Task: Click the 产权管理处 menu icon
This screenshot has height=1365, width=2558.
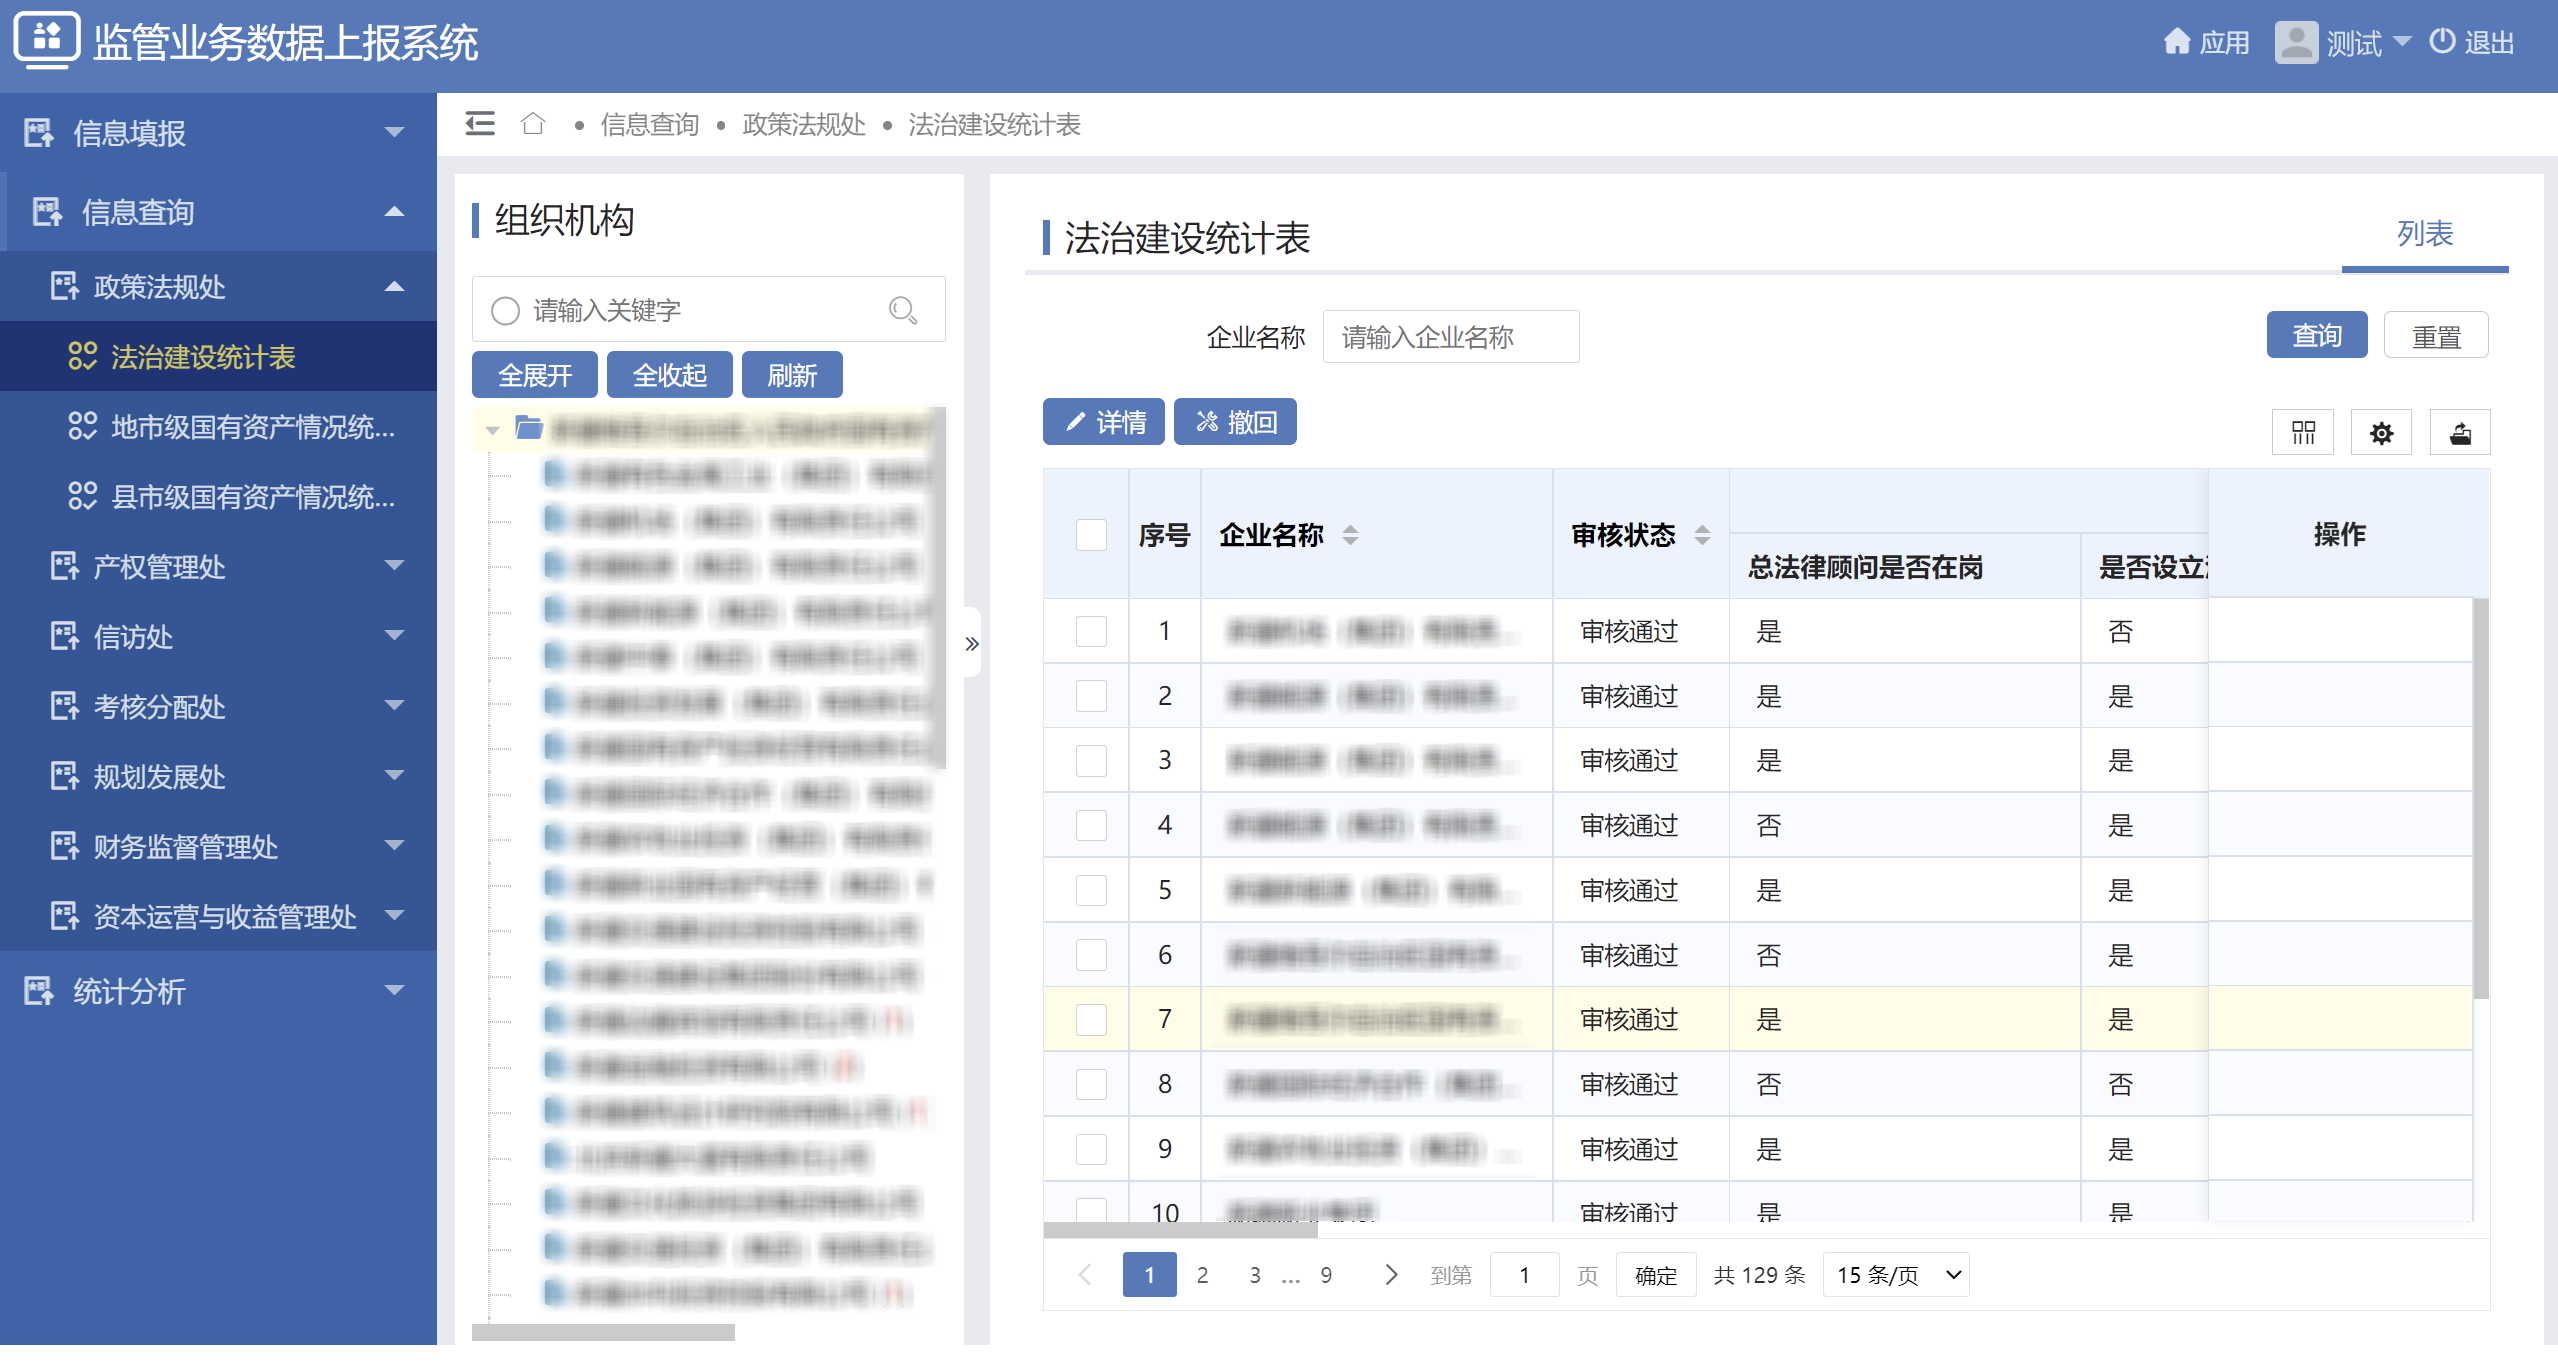Action: [65, 566]
